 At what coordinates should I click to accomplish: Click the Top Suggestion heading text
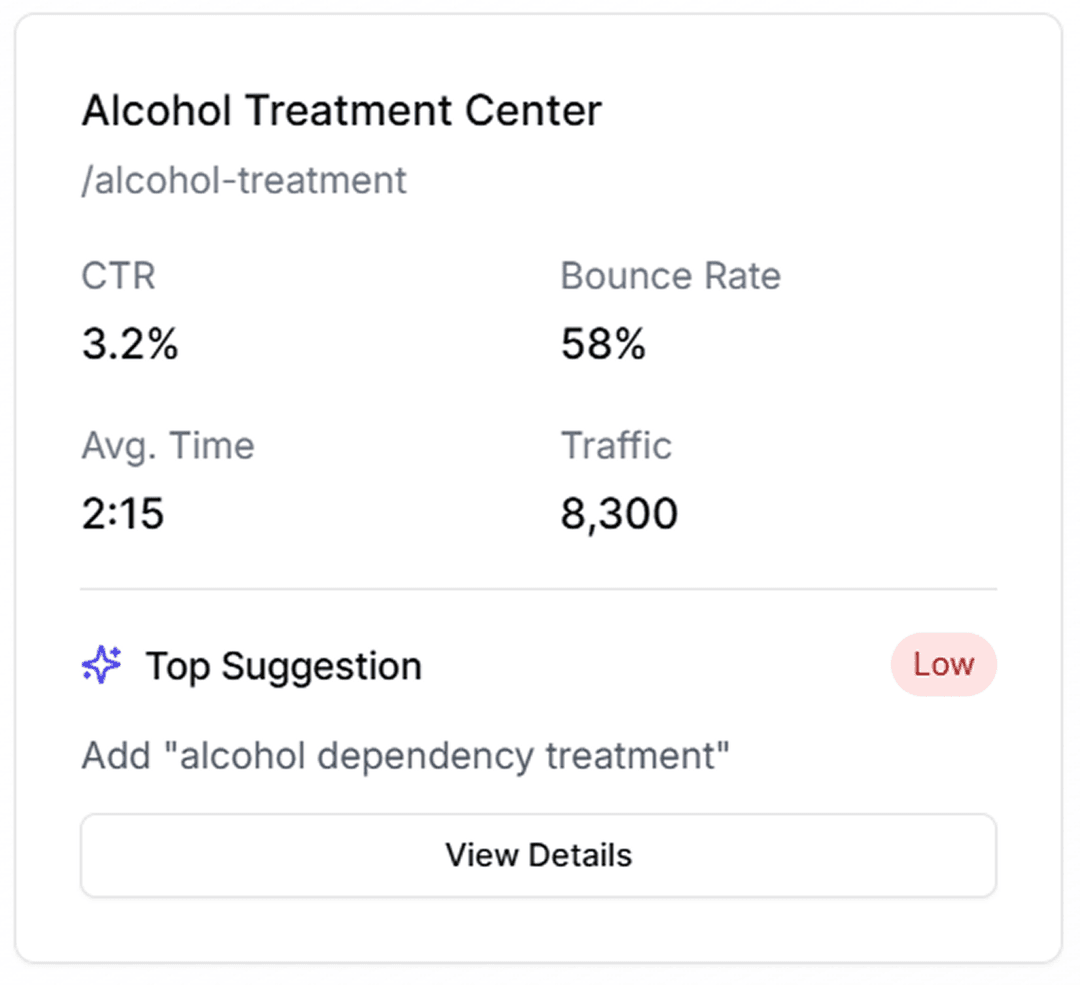pos(284,666)
